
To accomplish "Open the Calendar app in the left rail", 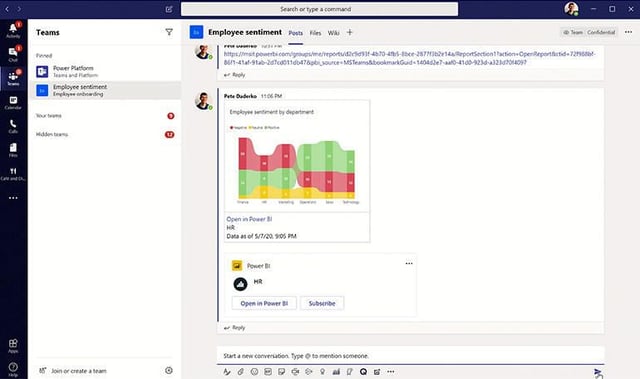I will pyautogui.click(x=13, y=102).
